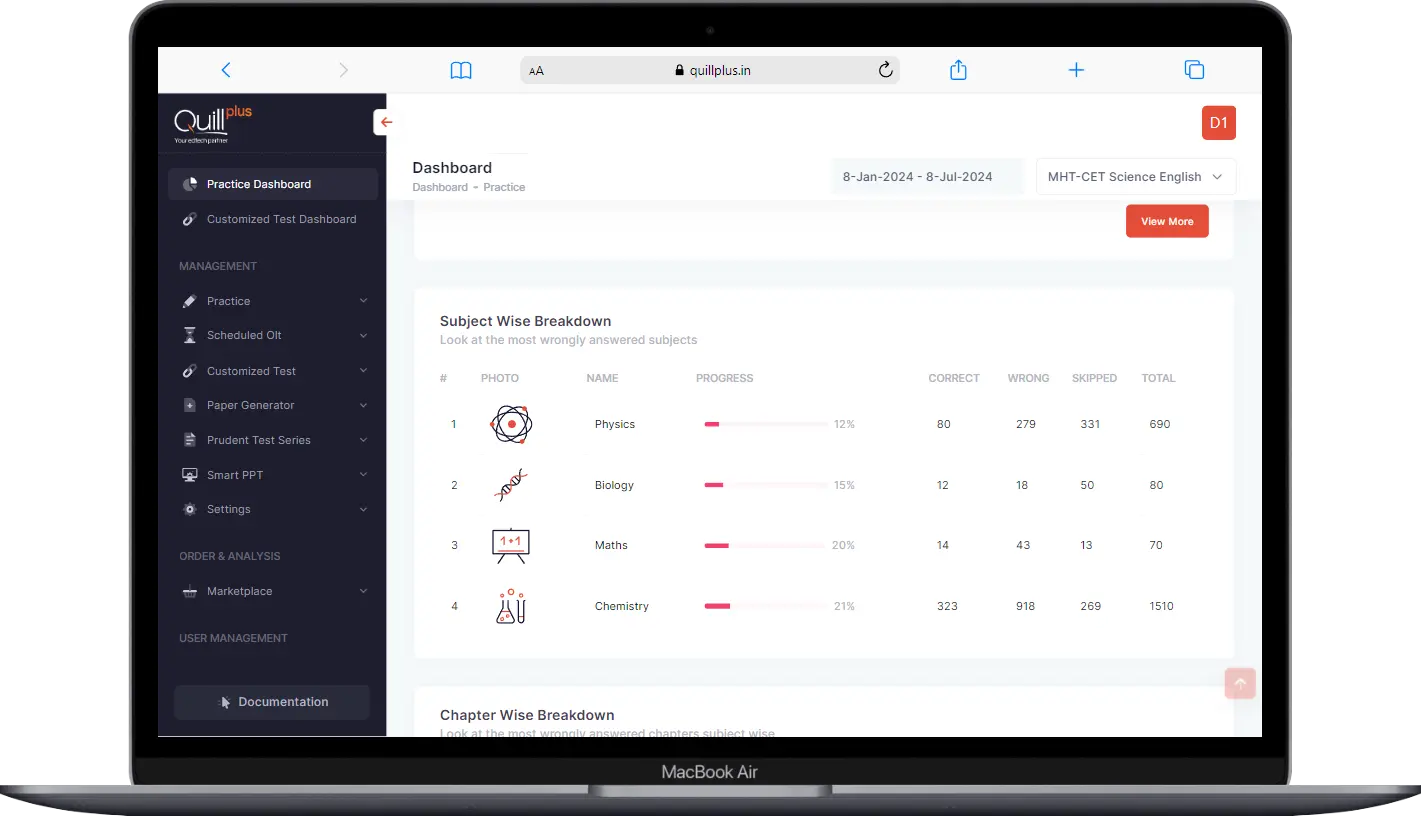Click the Practice breadcrumb text
Viewport: 1421px width, 816px height.
[504, 187]
